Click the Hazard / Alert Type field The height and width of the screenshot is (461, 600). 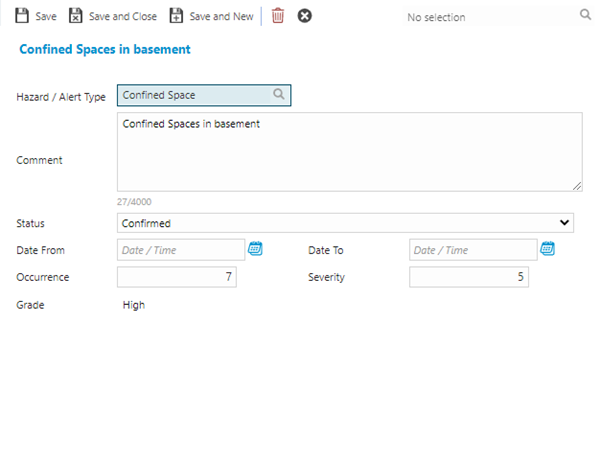(195, 95)
